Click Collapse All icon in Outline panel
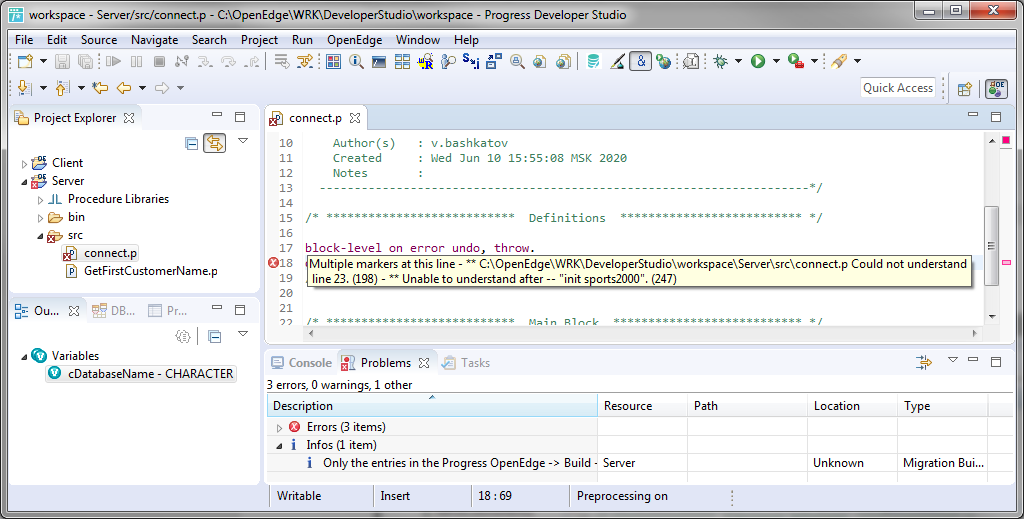The image size is (1024, 519). click(x=214, y=337)
